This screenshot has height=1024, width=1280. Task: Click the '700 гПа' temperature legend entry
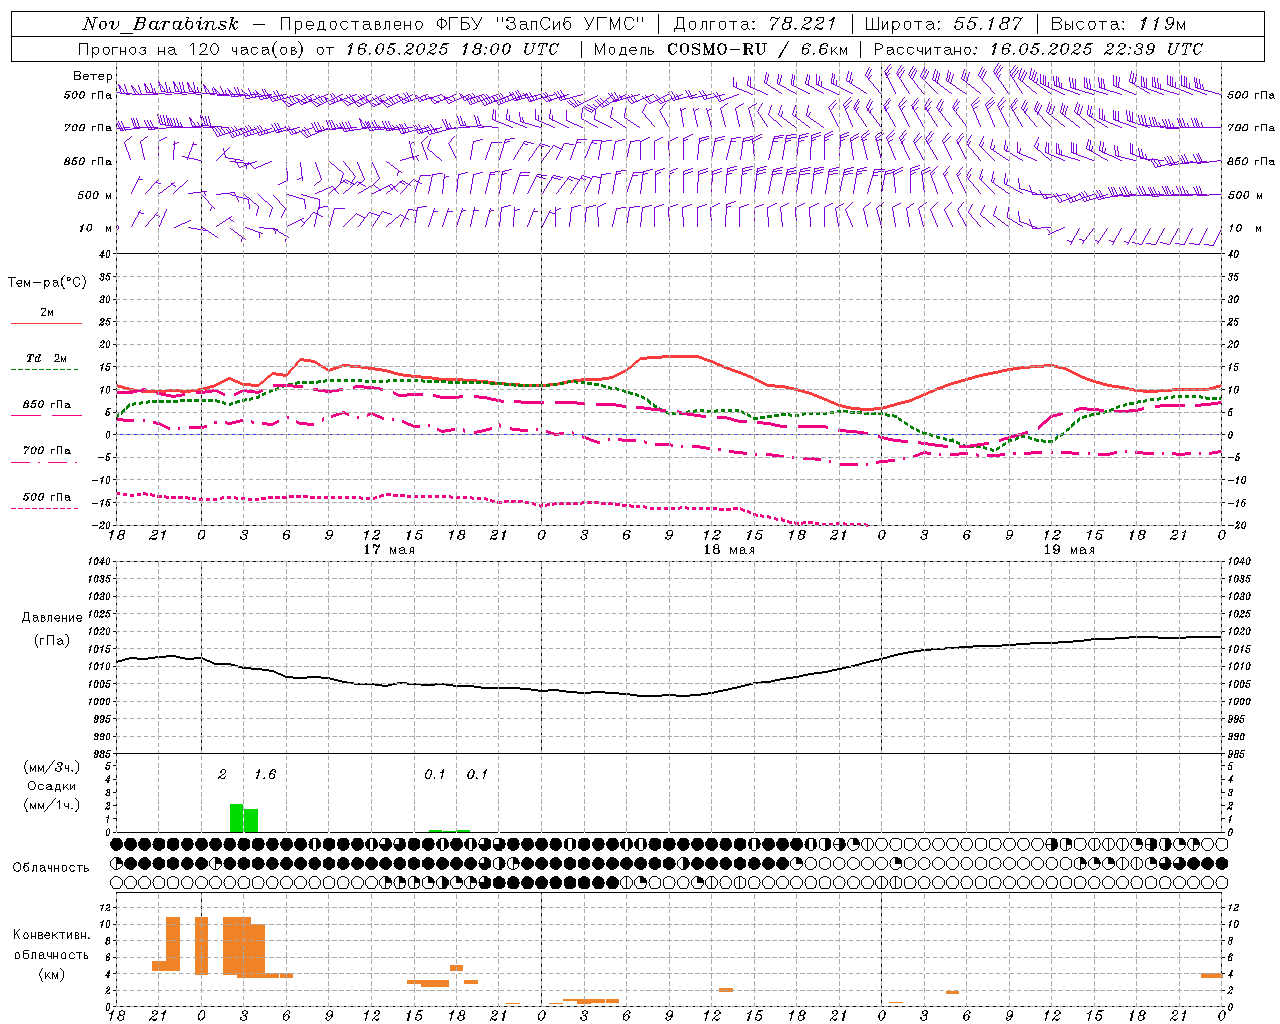click(47, 450)
